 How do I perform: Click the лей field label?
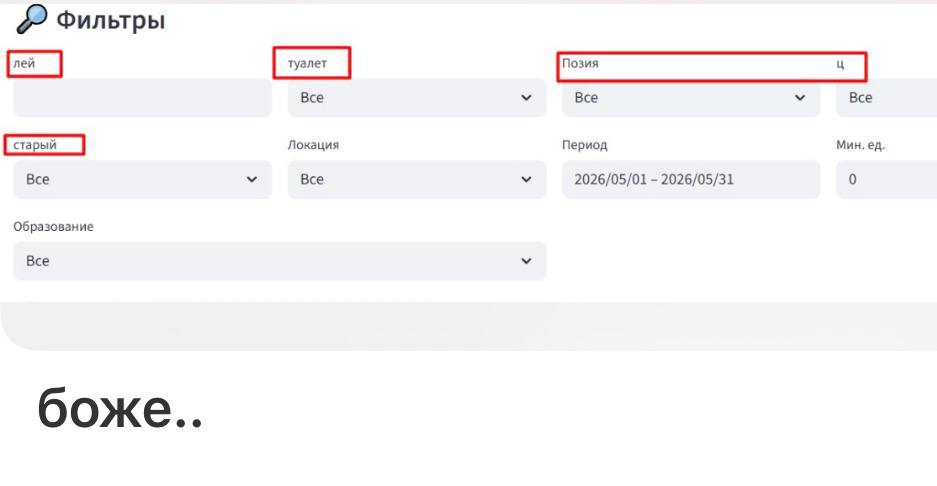(x=24, y=63)
